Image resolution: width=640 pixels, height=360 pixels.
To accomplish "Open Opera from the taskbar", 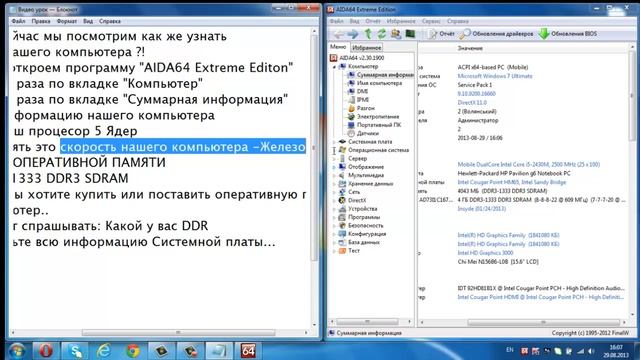I will [45, 351].
